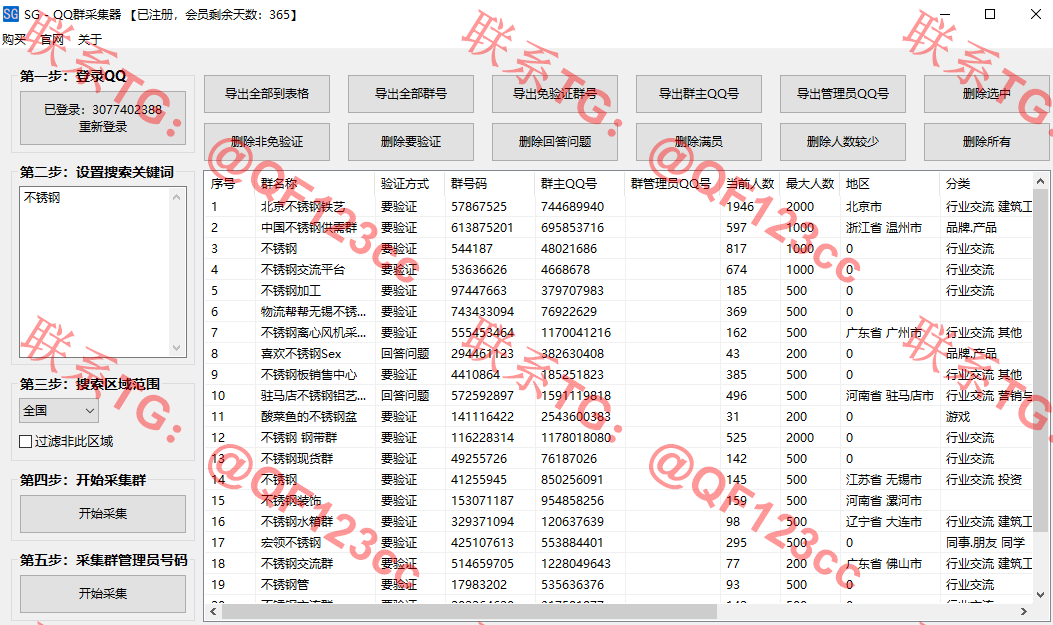The image size is (1053, 625).
Task: Click the 群号码 column header
Action: [490, 183]
